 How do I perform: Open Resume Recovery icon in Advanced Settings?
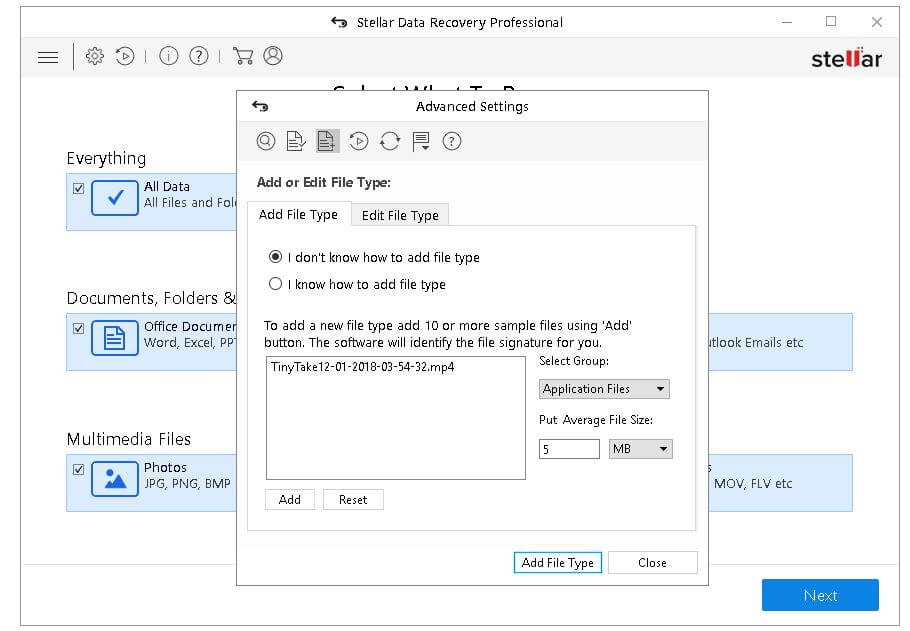pyautogui.click(x=359, y=141)
